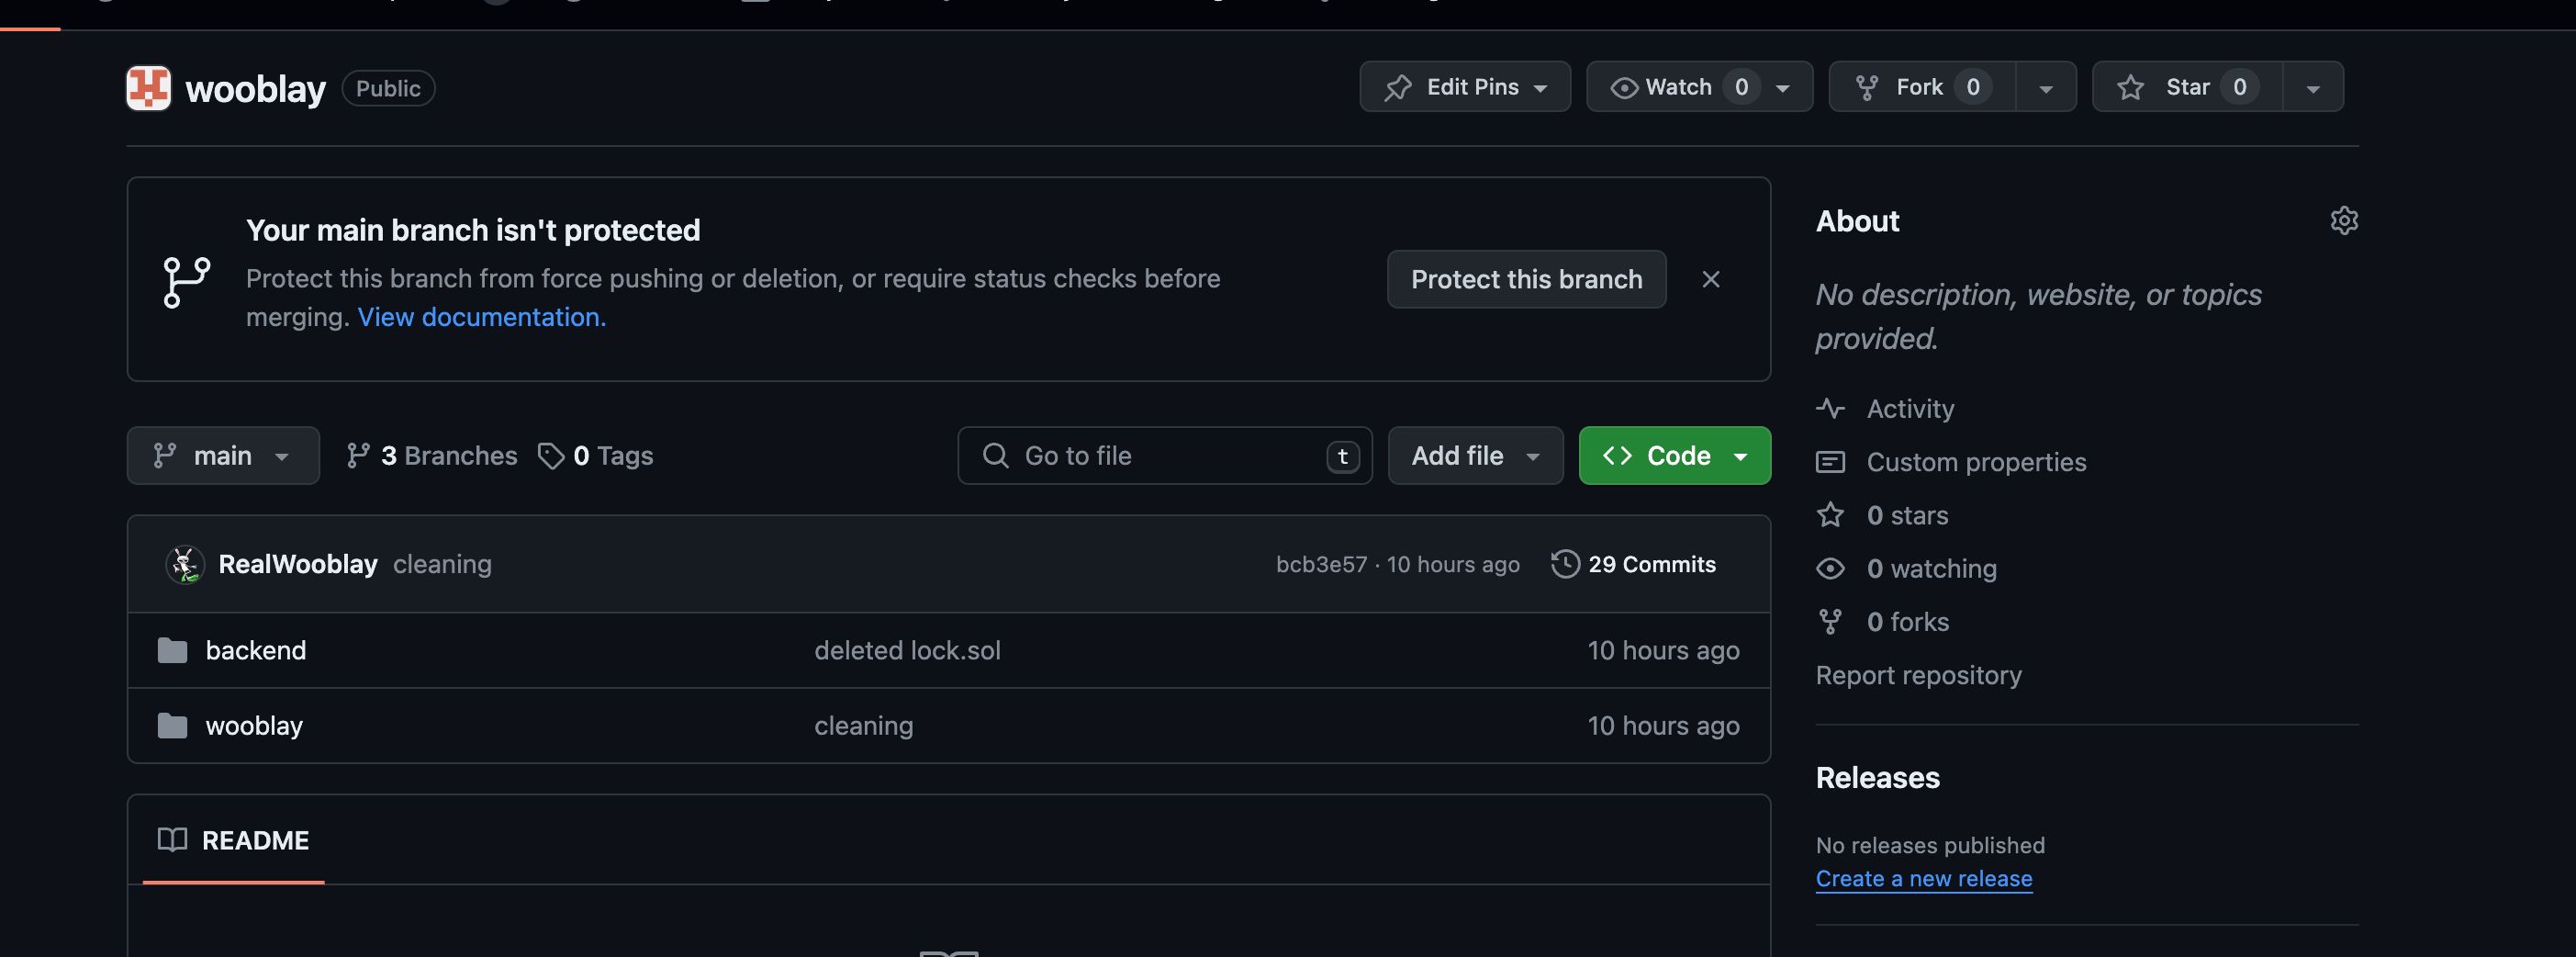Dismiss the branch protection banner
The width and height of the screenshot is (2576, 957).
pyautogui.click(x=1711, y=279)
